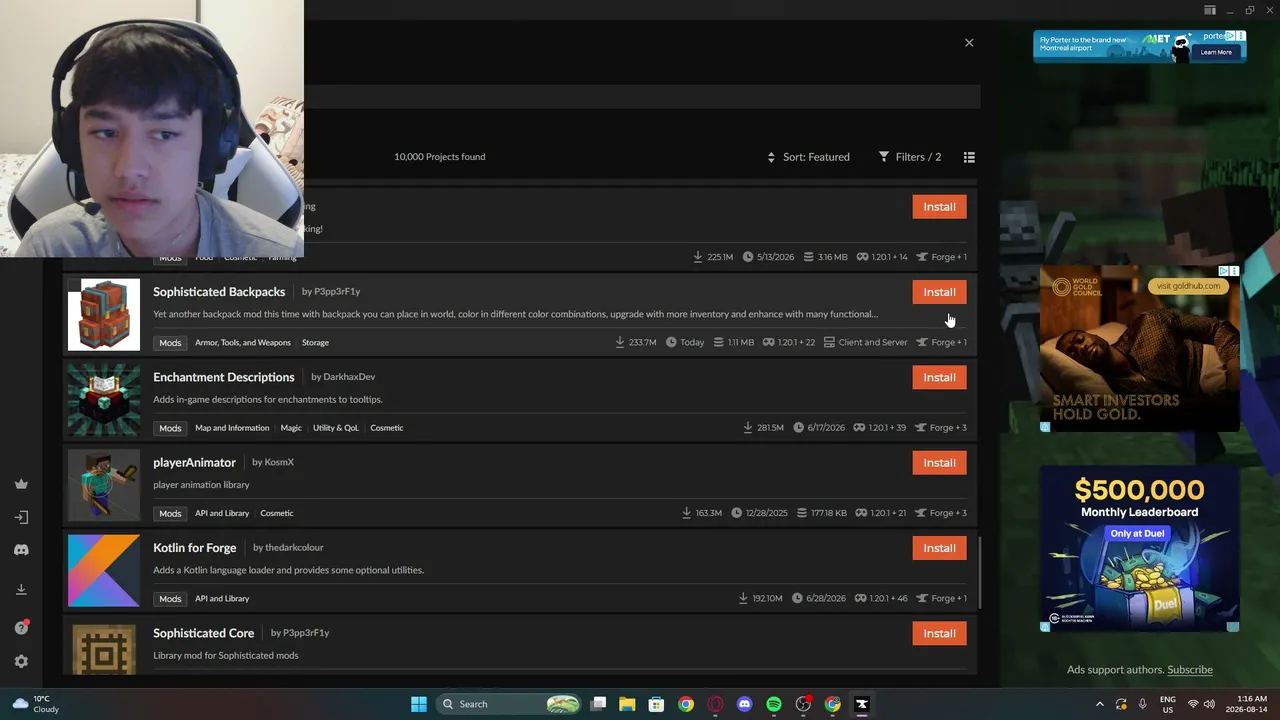Select the Map and Information tag
This screenshot has height=720, width=1280.
click(232, 428)
